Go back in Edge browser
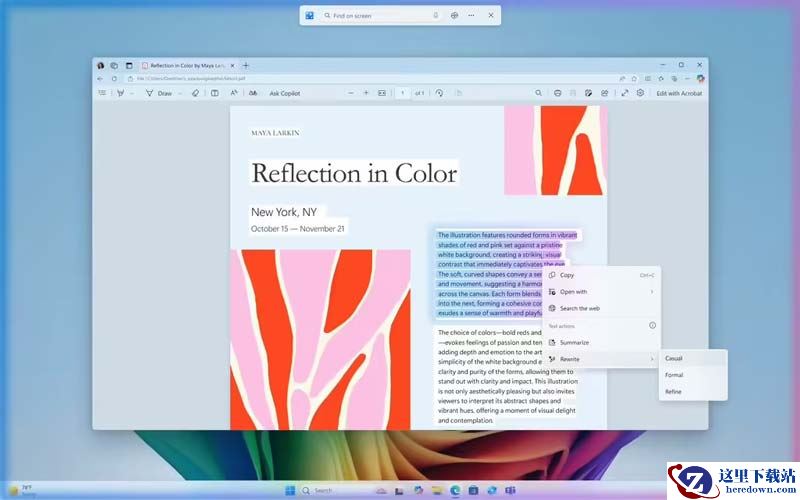The image size is (800, 500). click(x=100, y=79)
